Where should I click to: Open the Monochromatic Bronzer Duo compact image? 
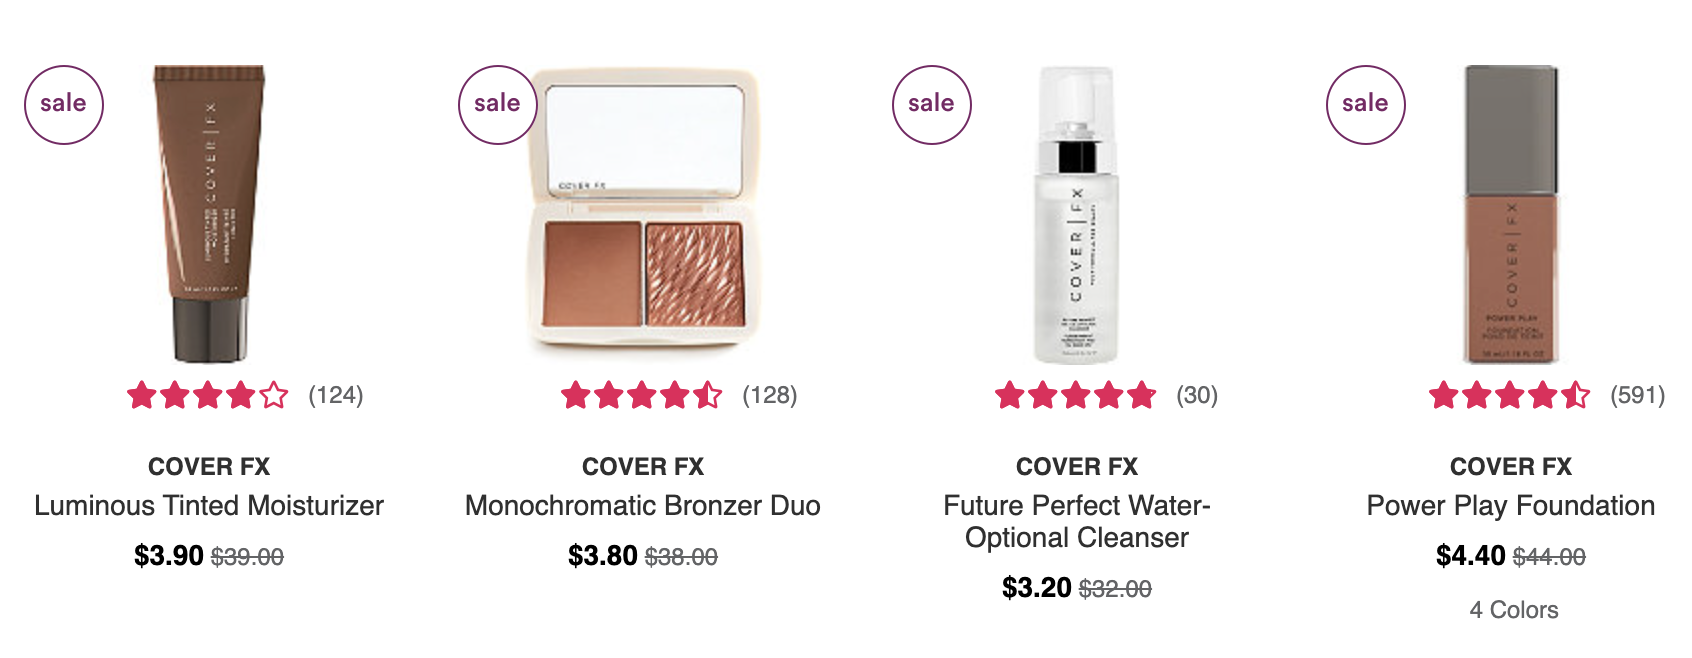click(643, 210)
